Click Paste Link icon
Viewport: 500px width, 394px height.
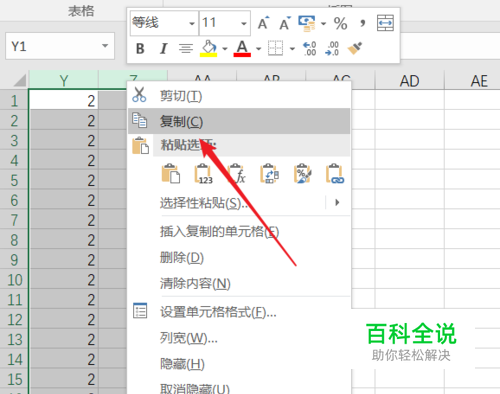[x=335, y=173]
